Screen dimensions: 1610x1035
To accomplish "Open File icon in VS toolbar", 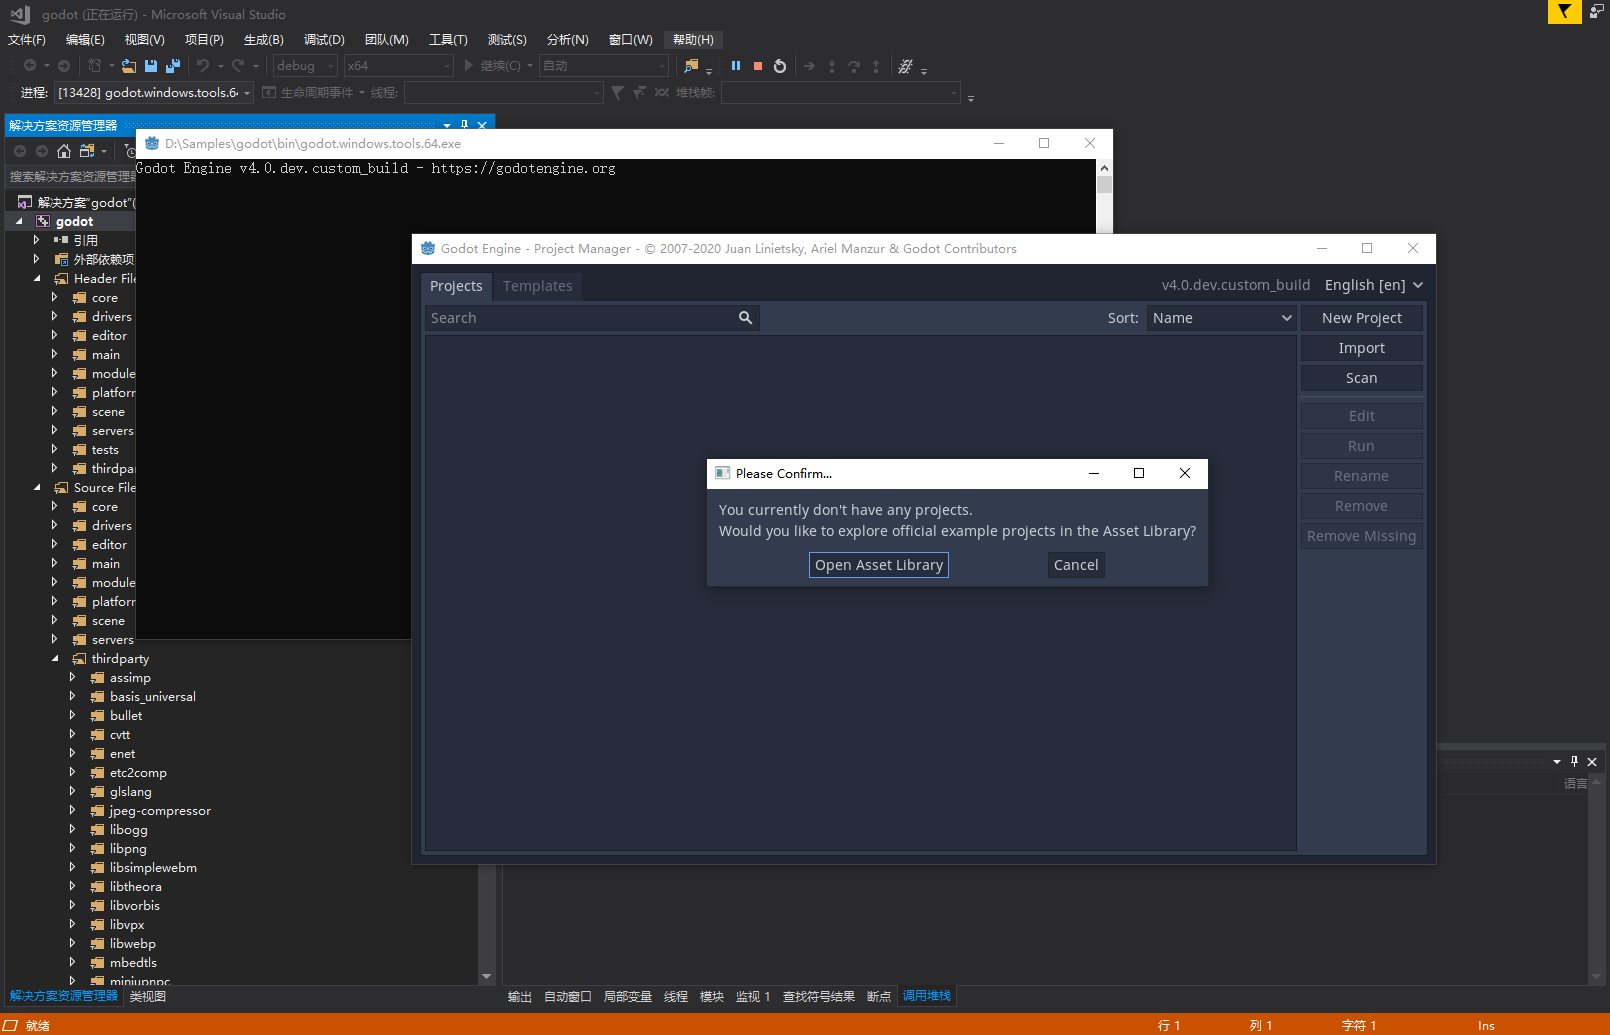I will [129, 66].
